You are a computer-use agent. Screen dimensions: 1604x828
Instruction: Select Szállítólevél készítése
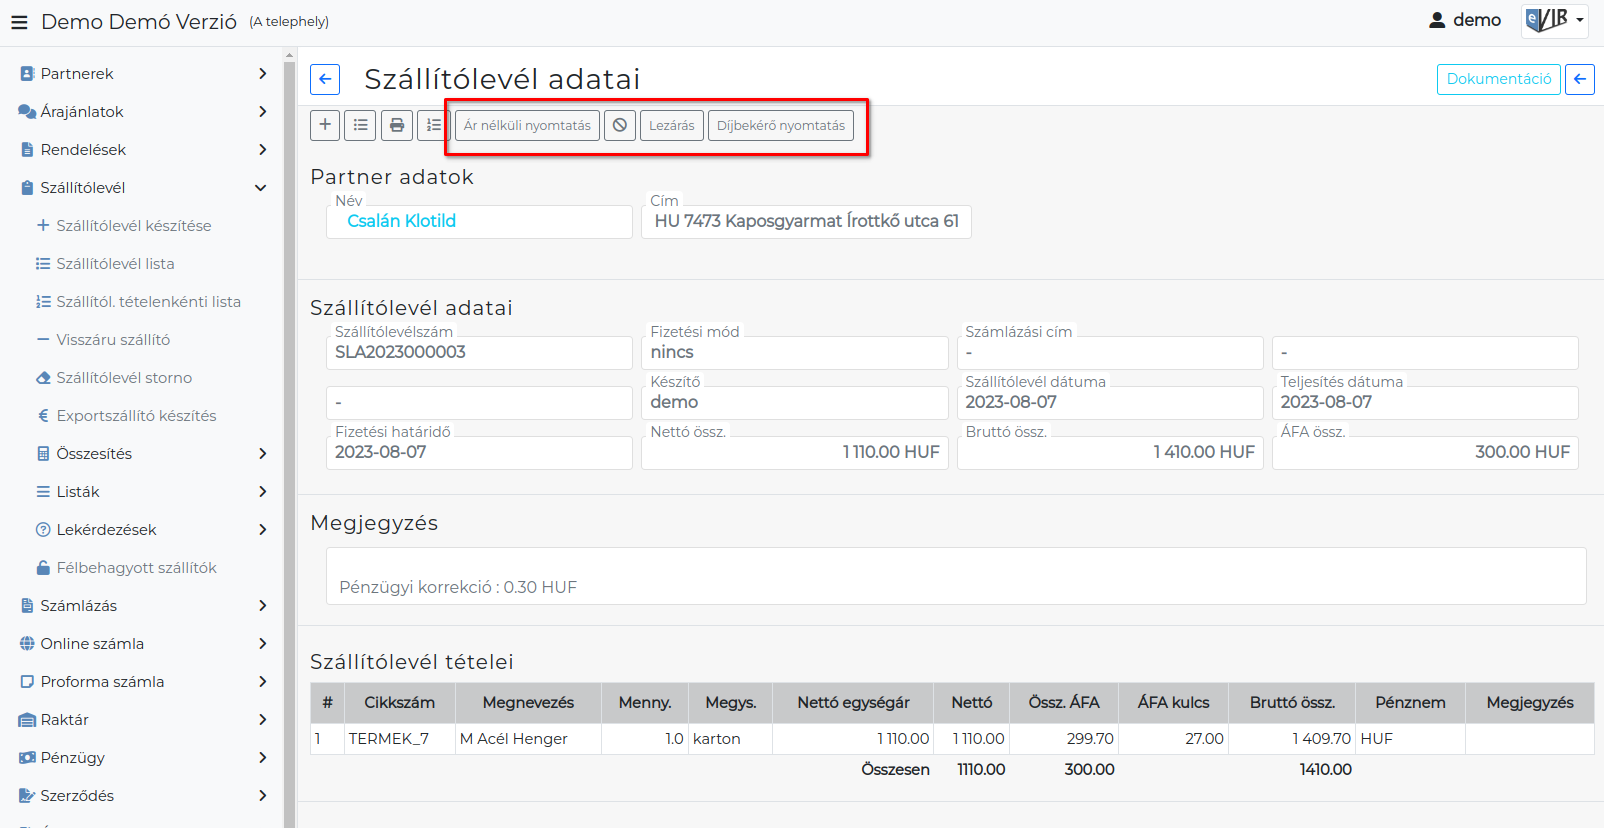[134, 225]
